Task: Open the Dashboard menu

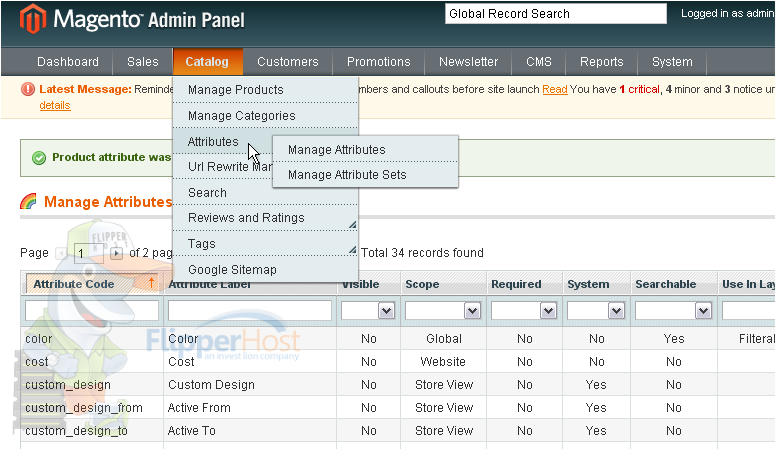Action: coord(68,62)
